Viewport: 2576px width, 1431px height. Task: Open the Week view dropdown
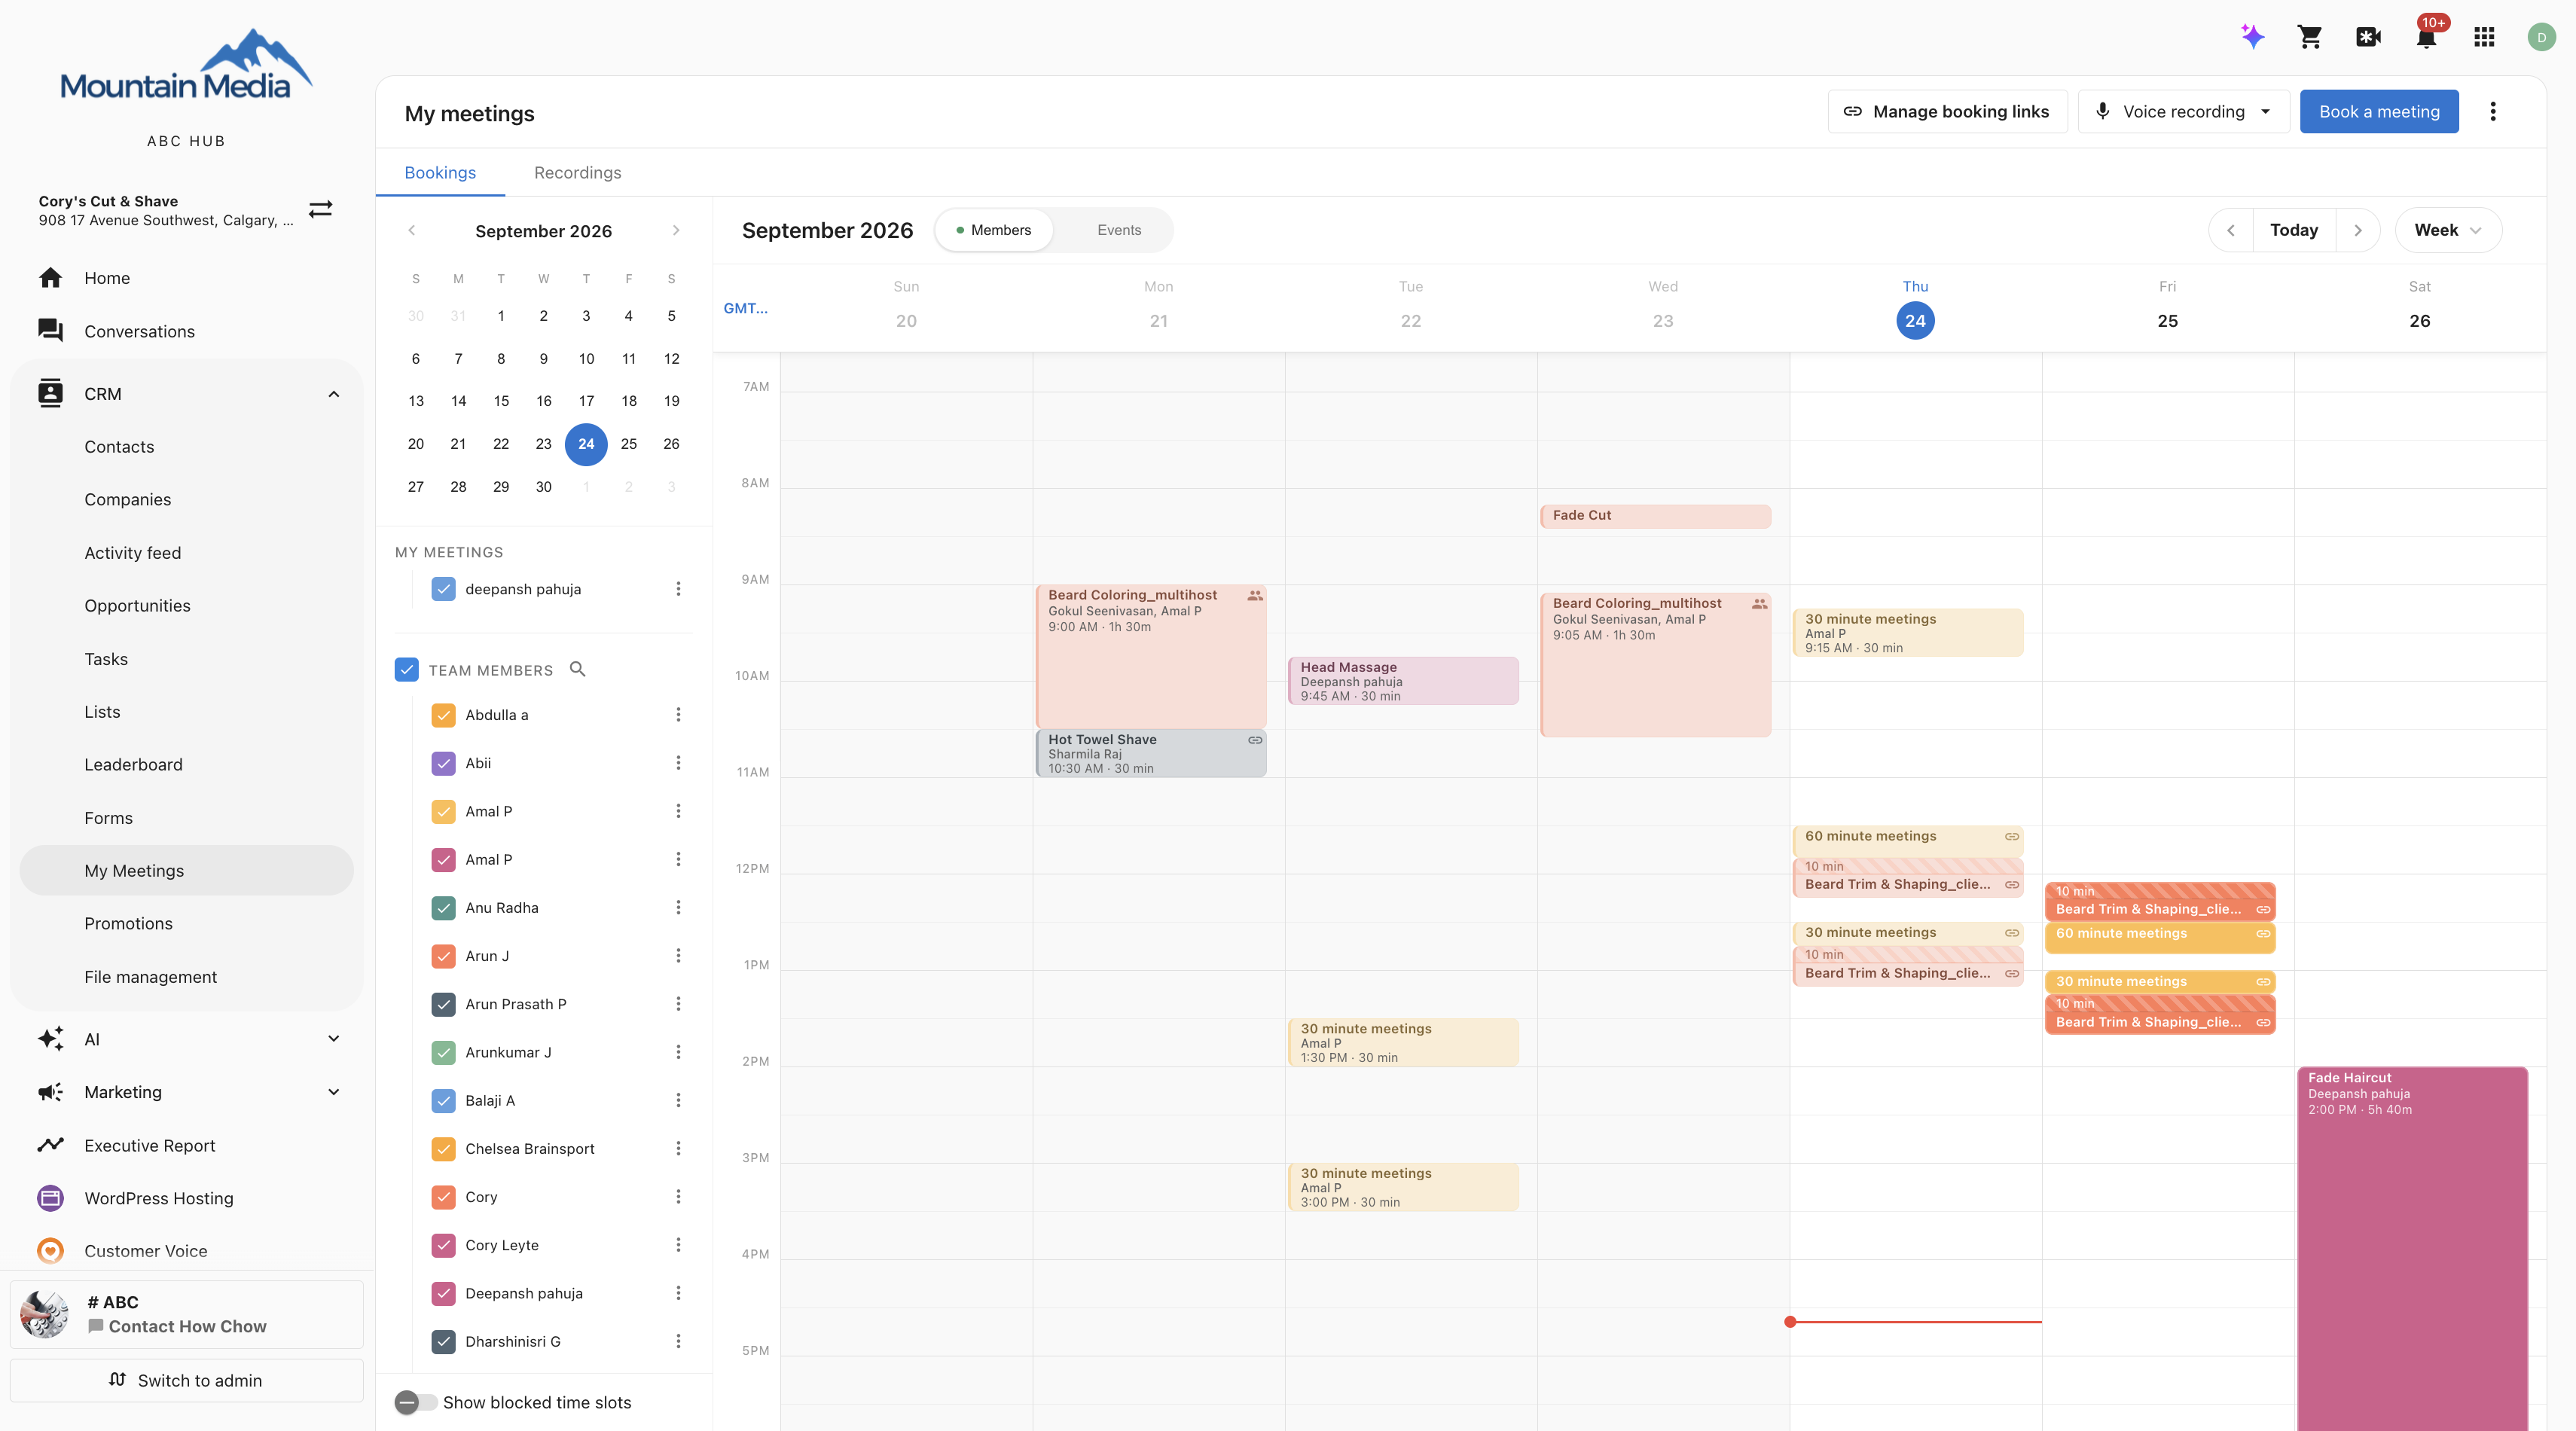[2448, 230]
